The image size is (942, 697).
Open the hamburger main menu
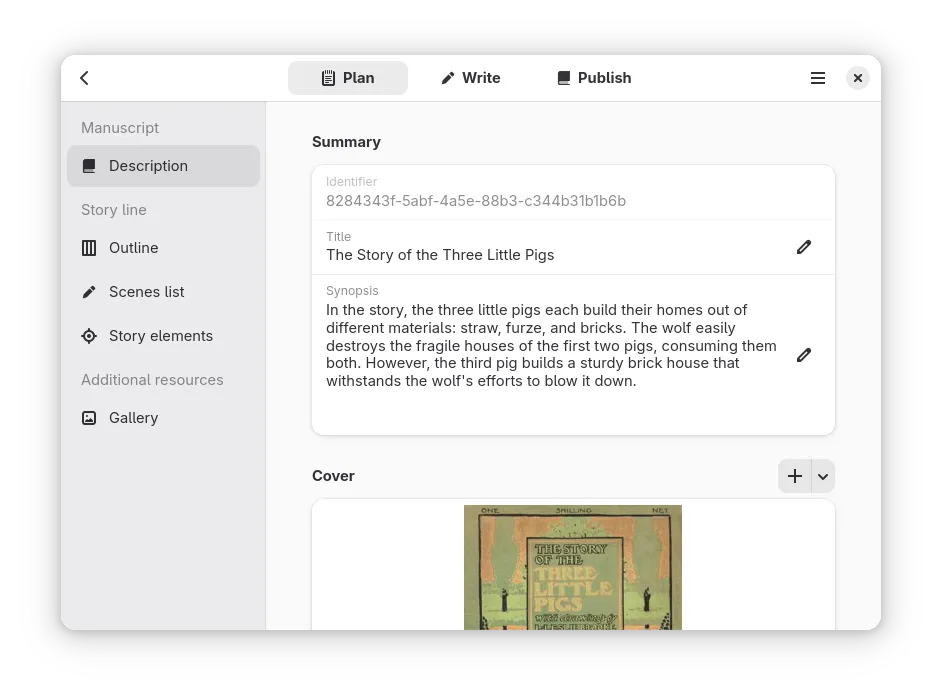click(x=817, y=78)
